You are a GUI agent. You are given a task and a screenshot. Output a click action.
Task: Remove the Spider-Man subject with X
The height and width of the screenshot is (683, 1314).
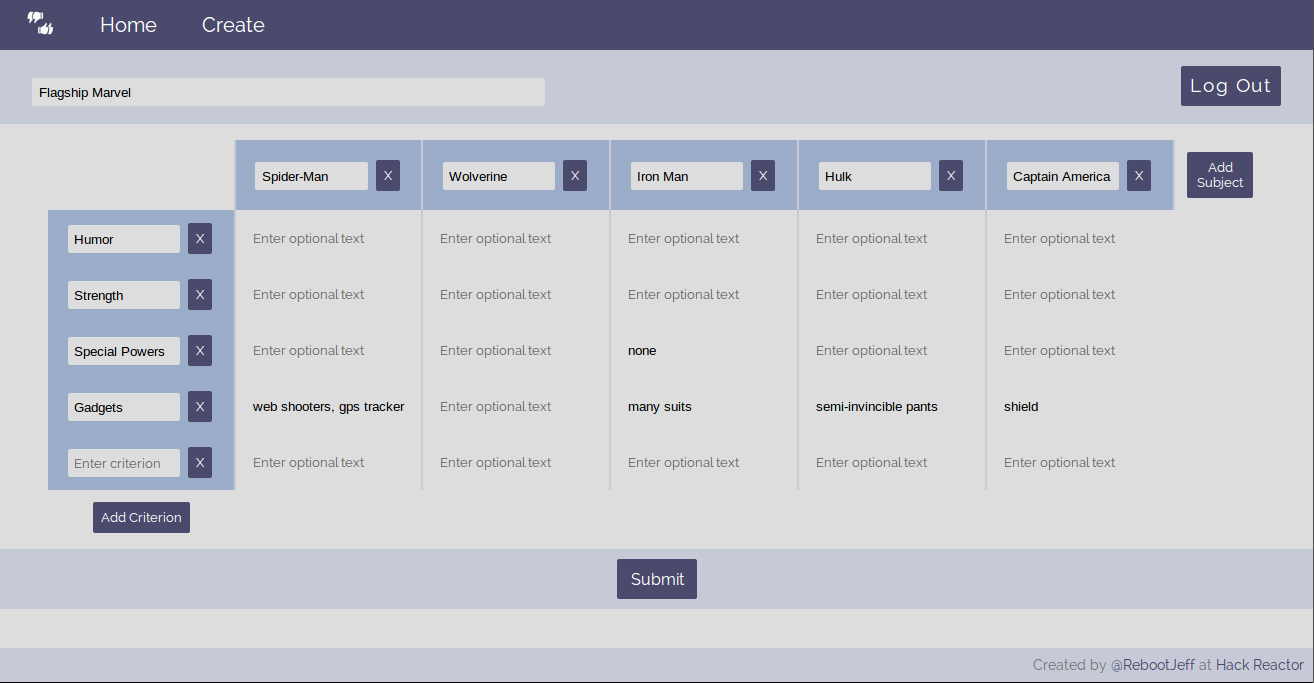pos(388,175)
